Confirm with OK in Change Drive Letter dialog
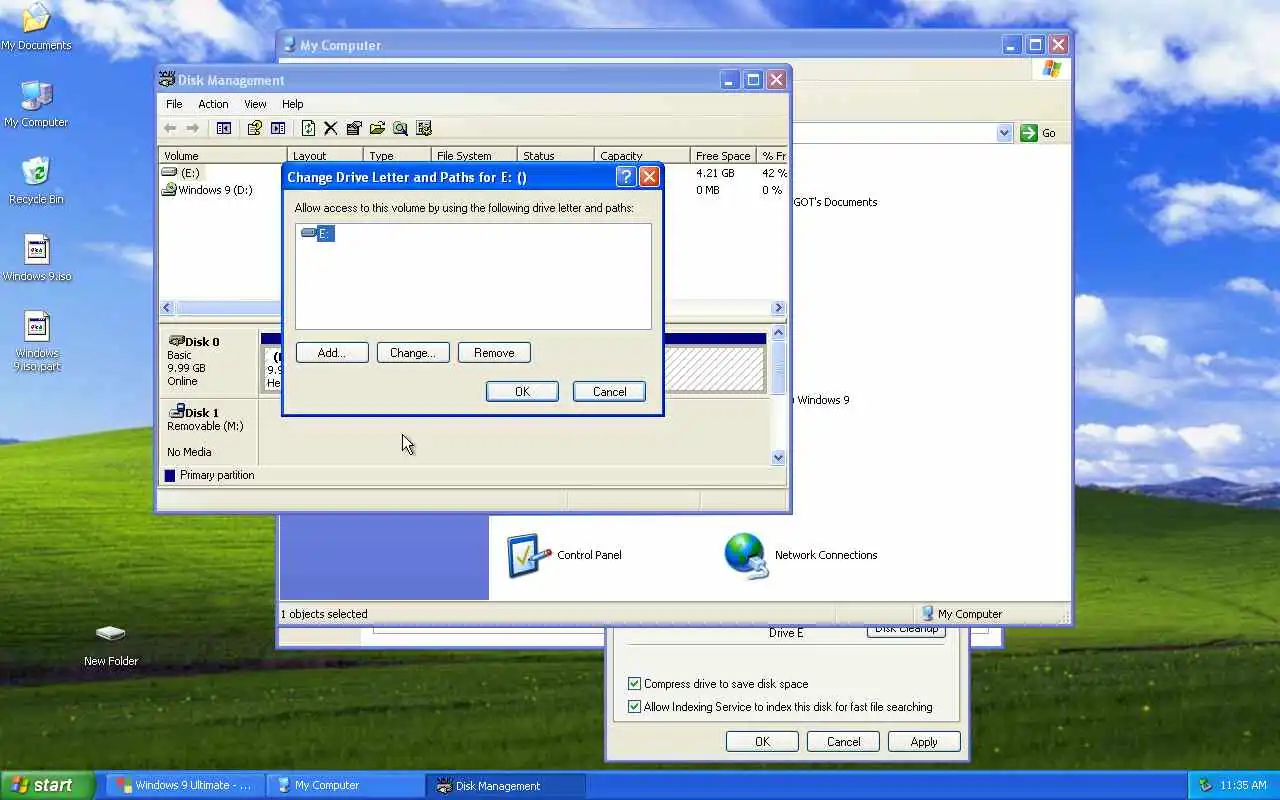Viewport: 1280px width, 800px height. coord(522,392)
